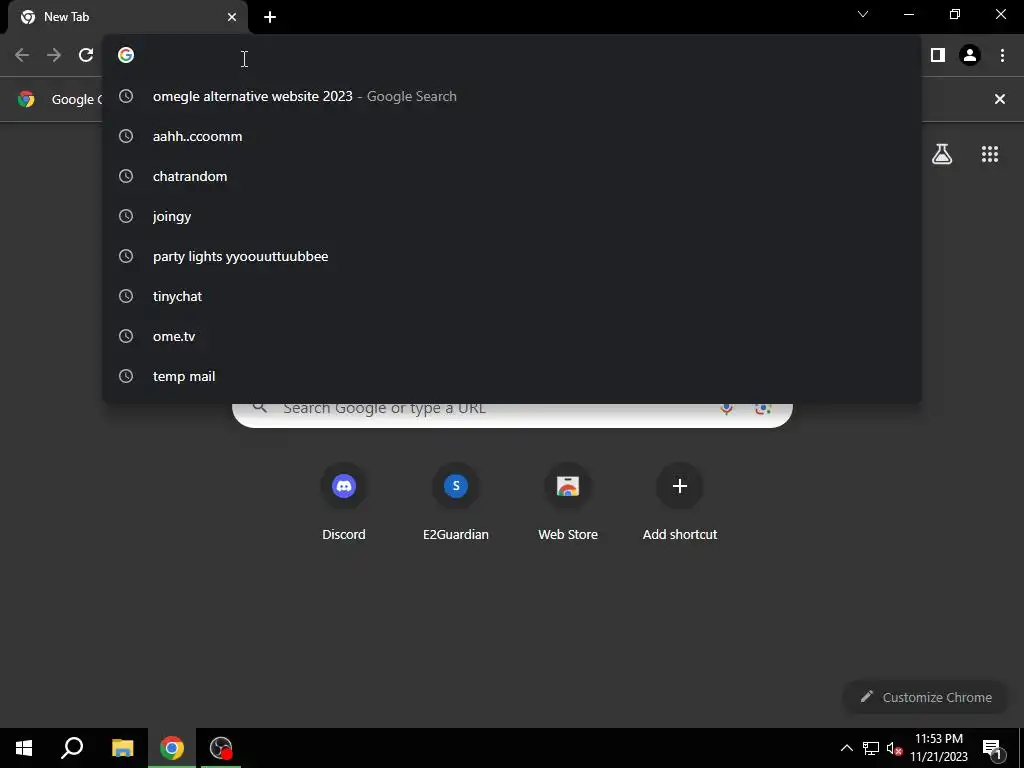Open the OBS Studio taskbar icon
Image resolution: width=1024 pixels, height=768 pixels.
[x=221, y=748]
